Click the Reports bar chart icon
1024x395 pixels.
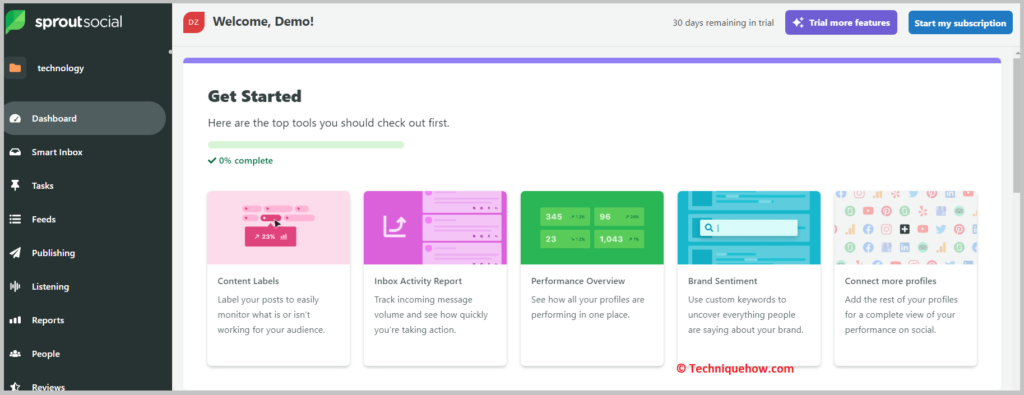point(15,321)
